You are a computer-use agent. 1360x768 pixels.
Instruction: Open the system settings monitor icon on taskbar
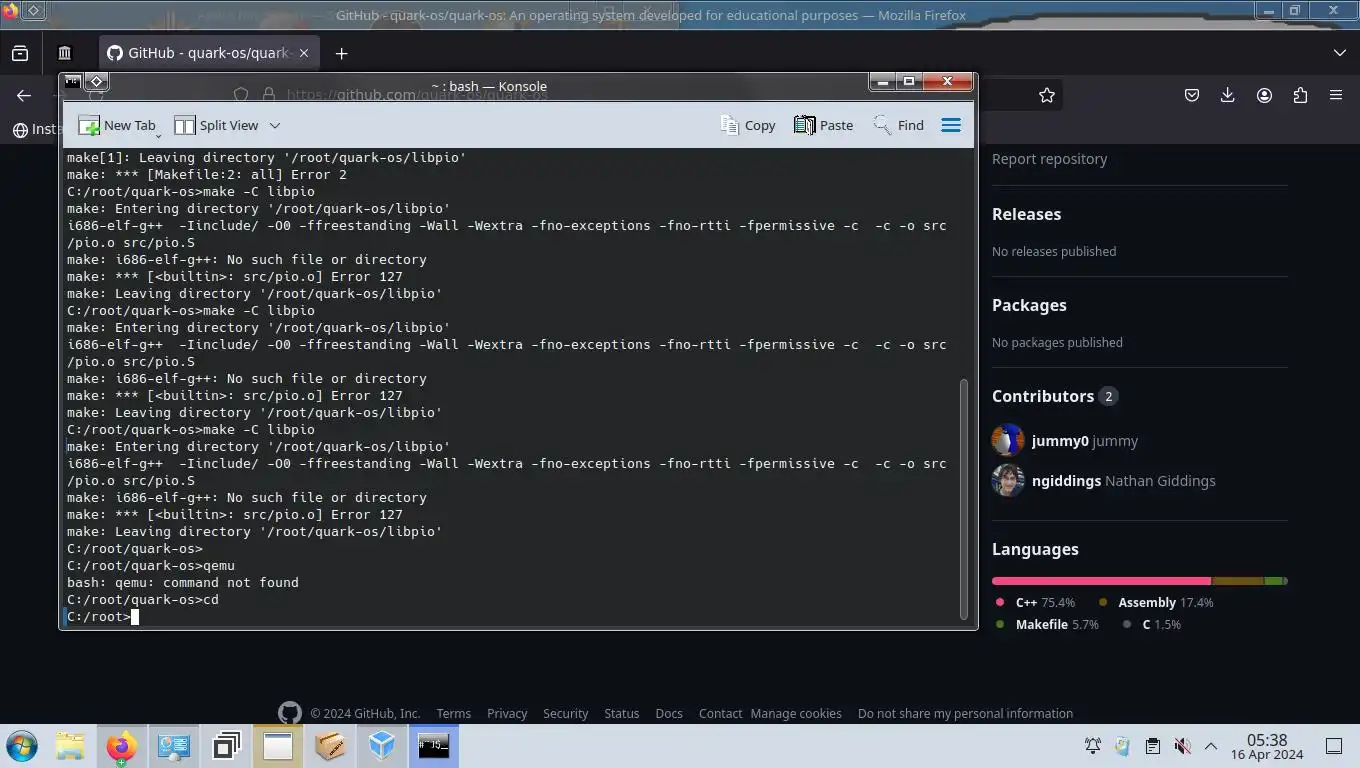pos(174,746)
